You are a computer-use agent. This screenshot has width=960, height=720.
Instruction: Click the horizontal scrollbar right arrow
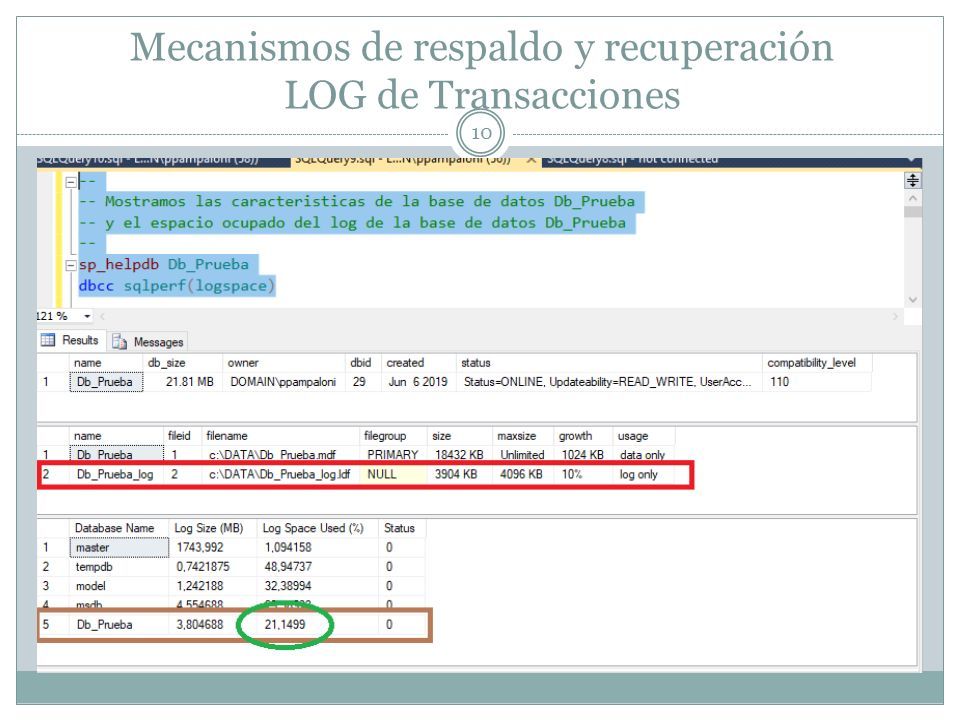pyautogui.click(x=894, y=317)
